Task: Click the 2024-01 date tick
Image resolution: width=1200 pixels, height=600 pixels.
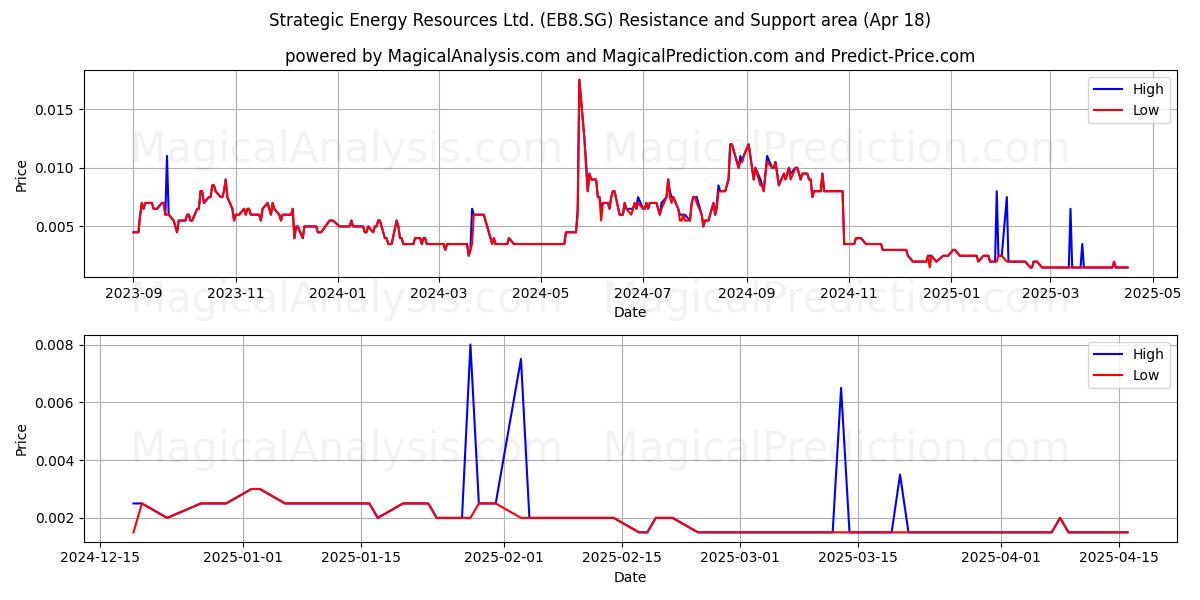Action: point(337,293)
